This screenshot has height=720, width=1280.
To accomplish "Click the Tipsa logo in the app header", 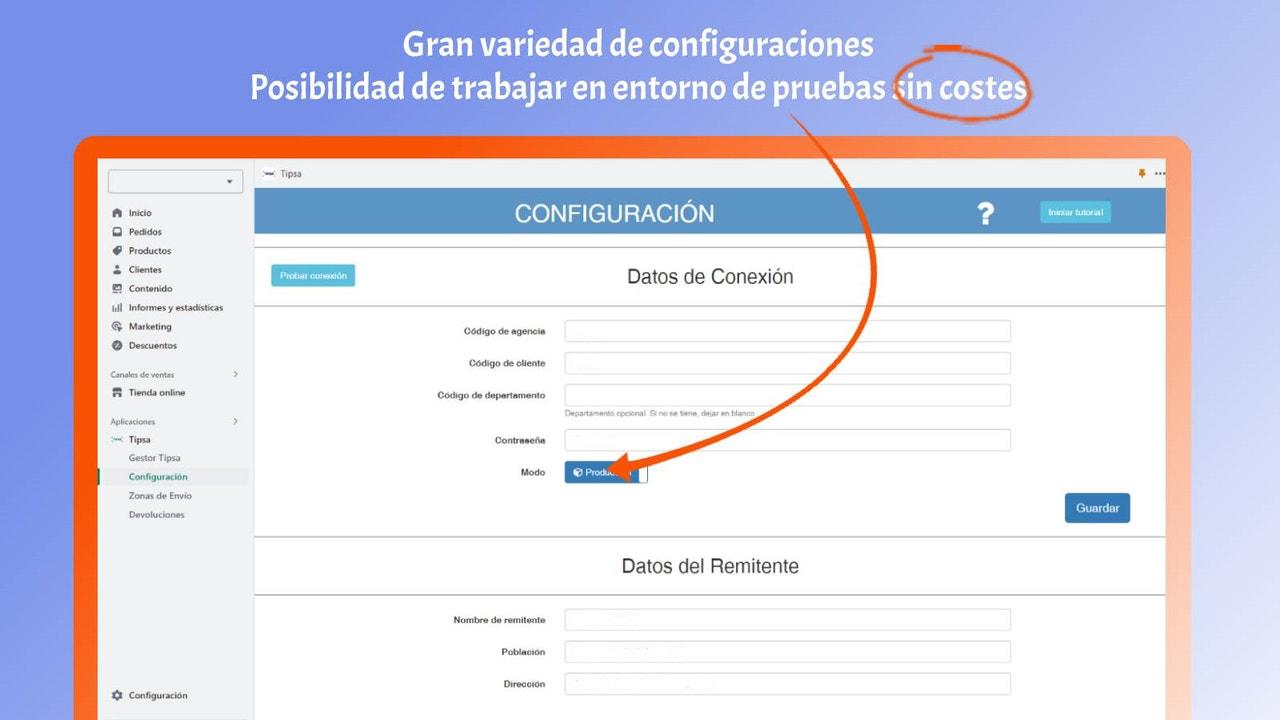I will click(268, 174).
